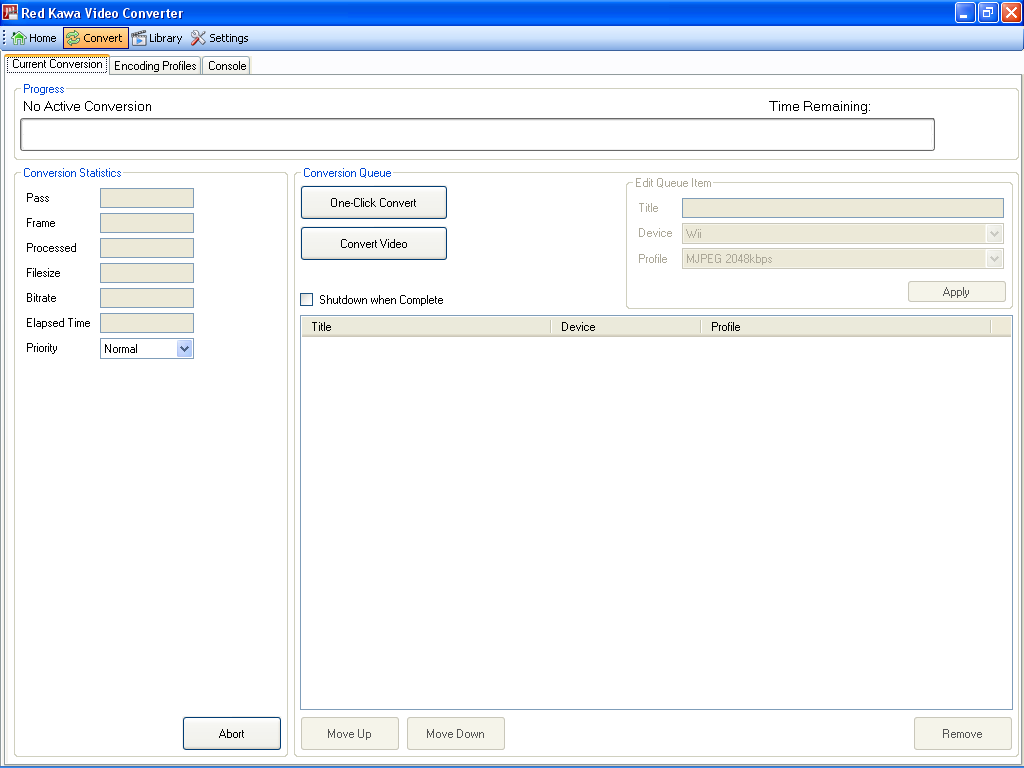Sort queue by Device column header

625,327
